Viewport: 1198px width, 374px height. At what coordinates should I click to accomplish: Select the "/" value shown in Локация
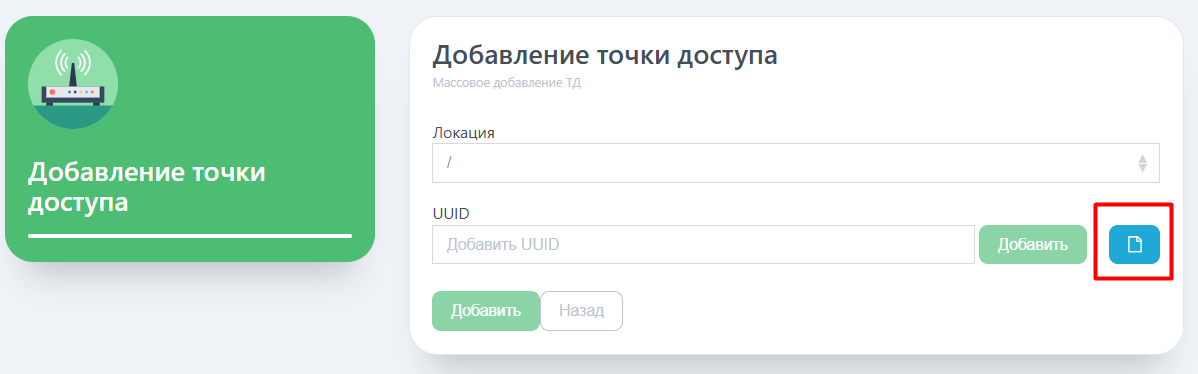[x=449, y=163]
